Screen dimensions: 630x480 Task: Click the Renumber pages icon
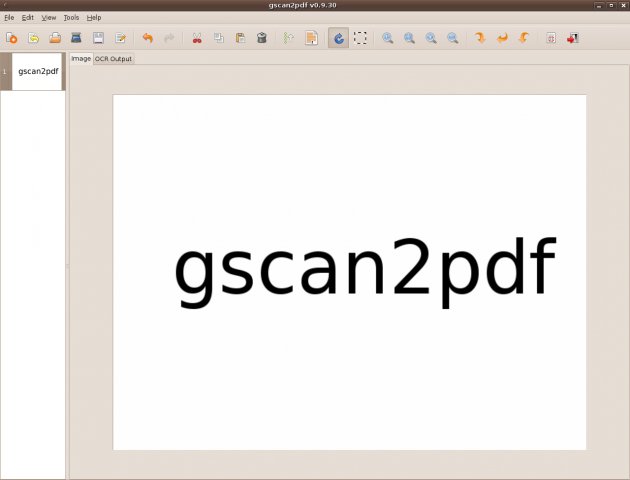pos(288,38)
